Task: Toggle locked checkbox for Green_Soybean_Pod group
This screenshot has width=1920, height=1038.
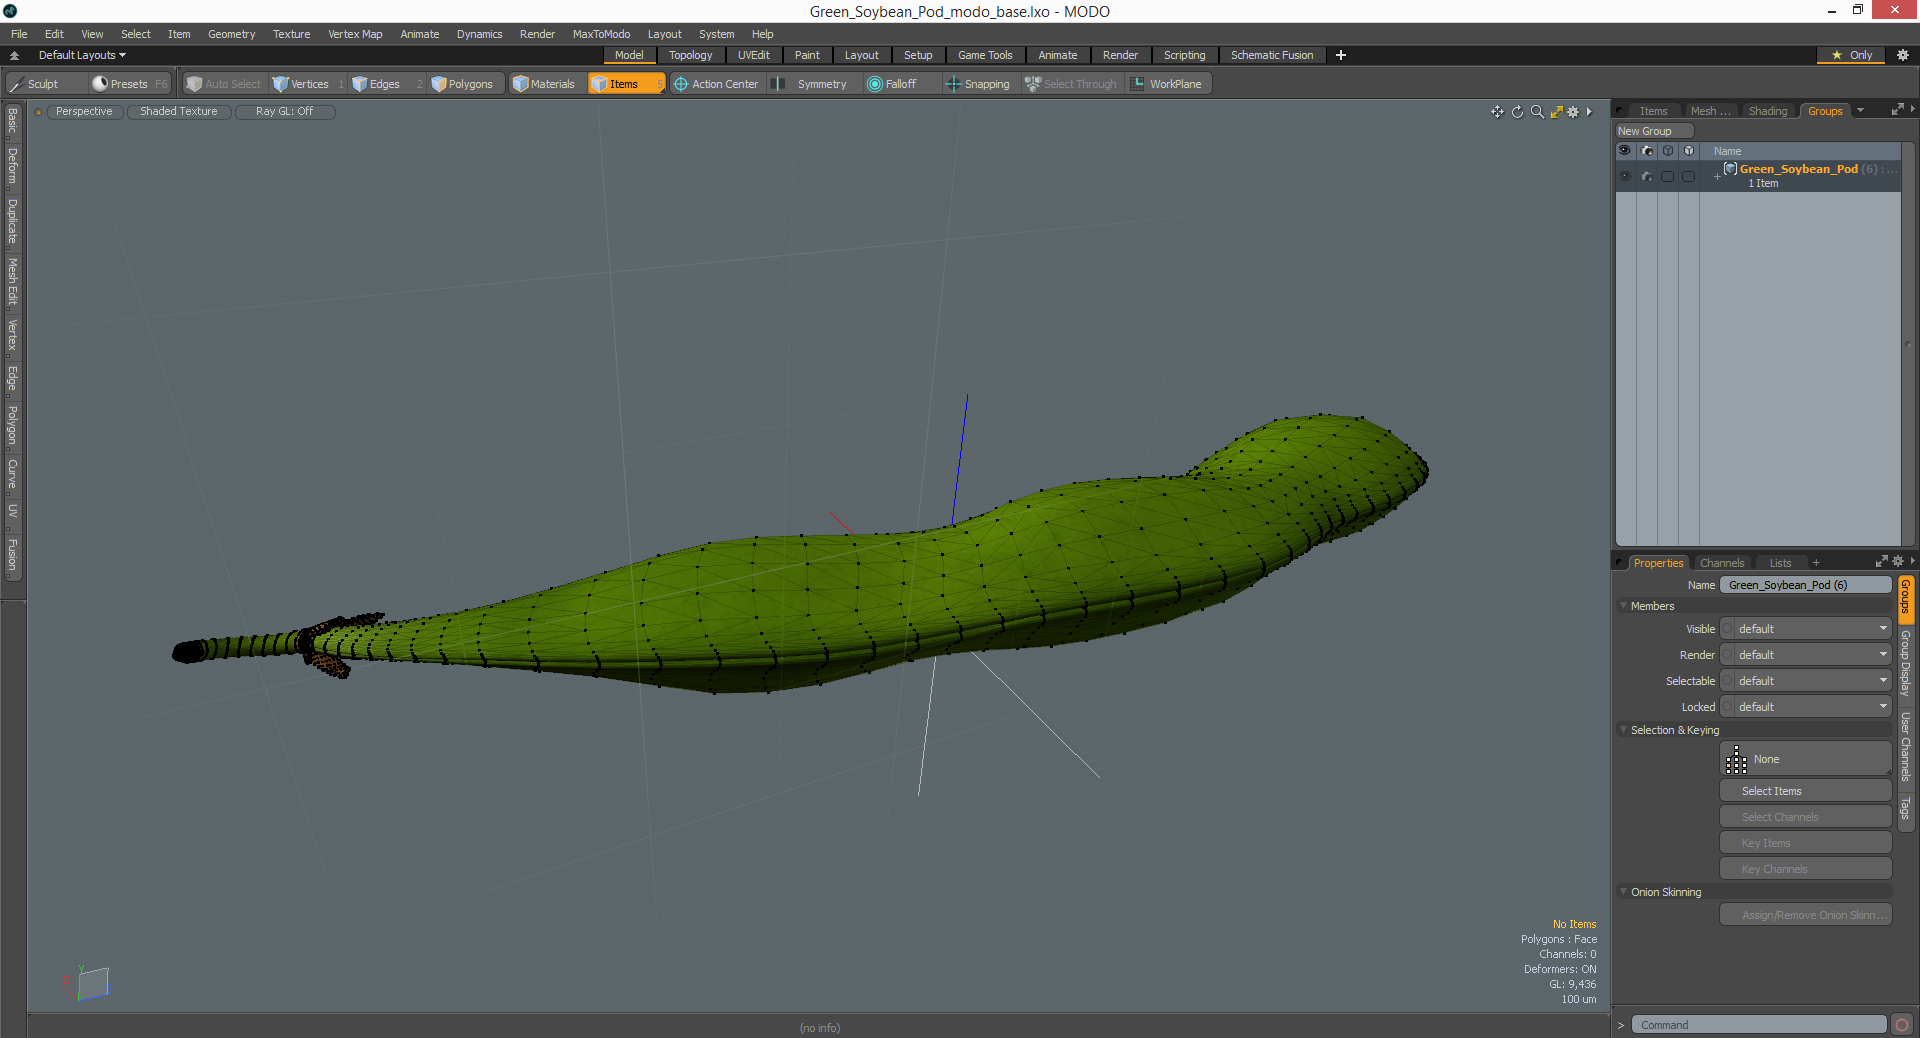Action: [x=1689, y=176]
